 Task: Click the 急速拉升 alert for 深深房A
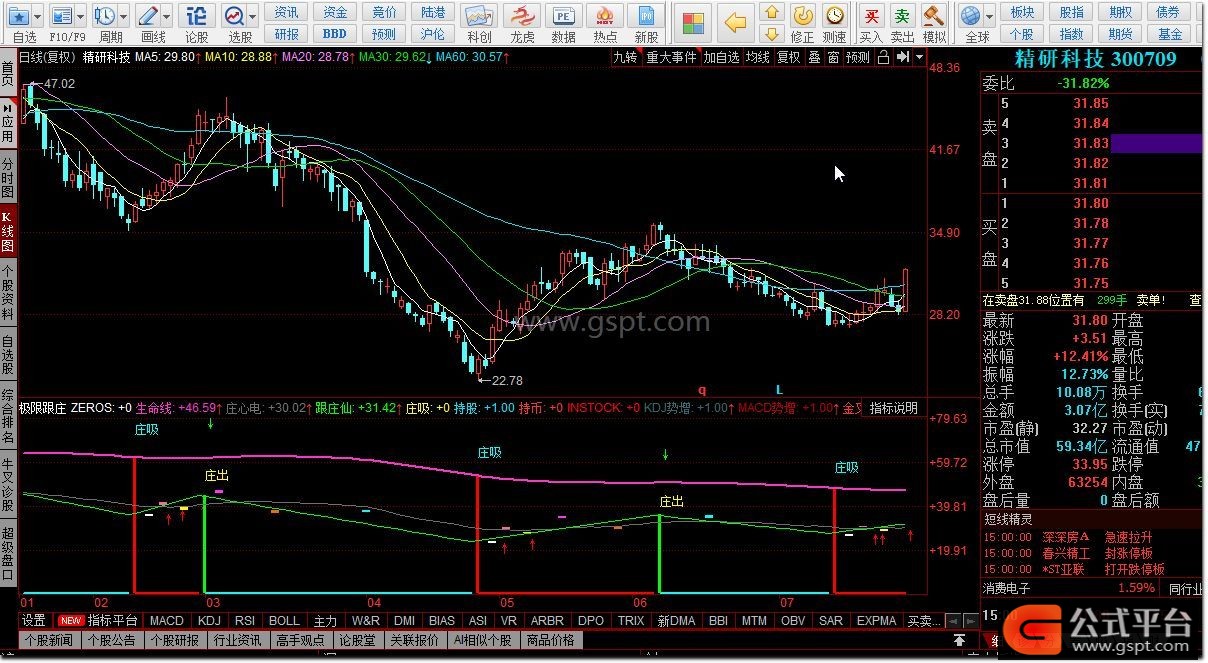1128,537
